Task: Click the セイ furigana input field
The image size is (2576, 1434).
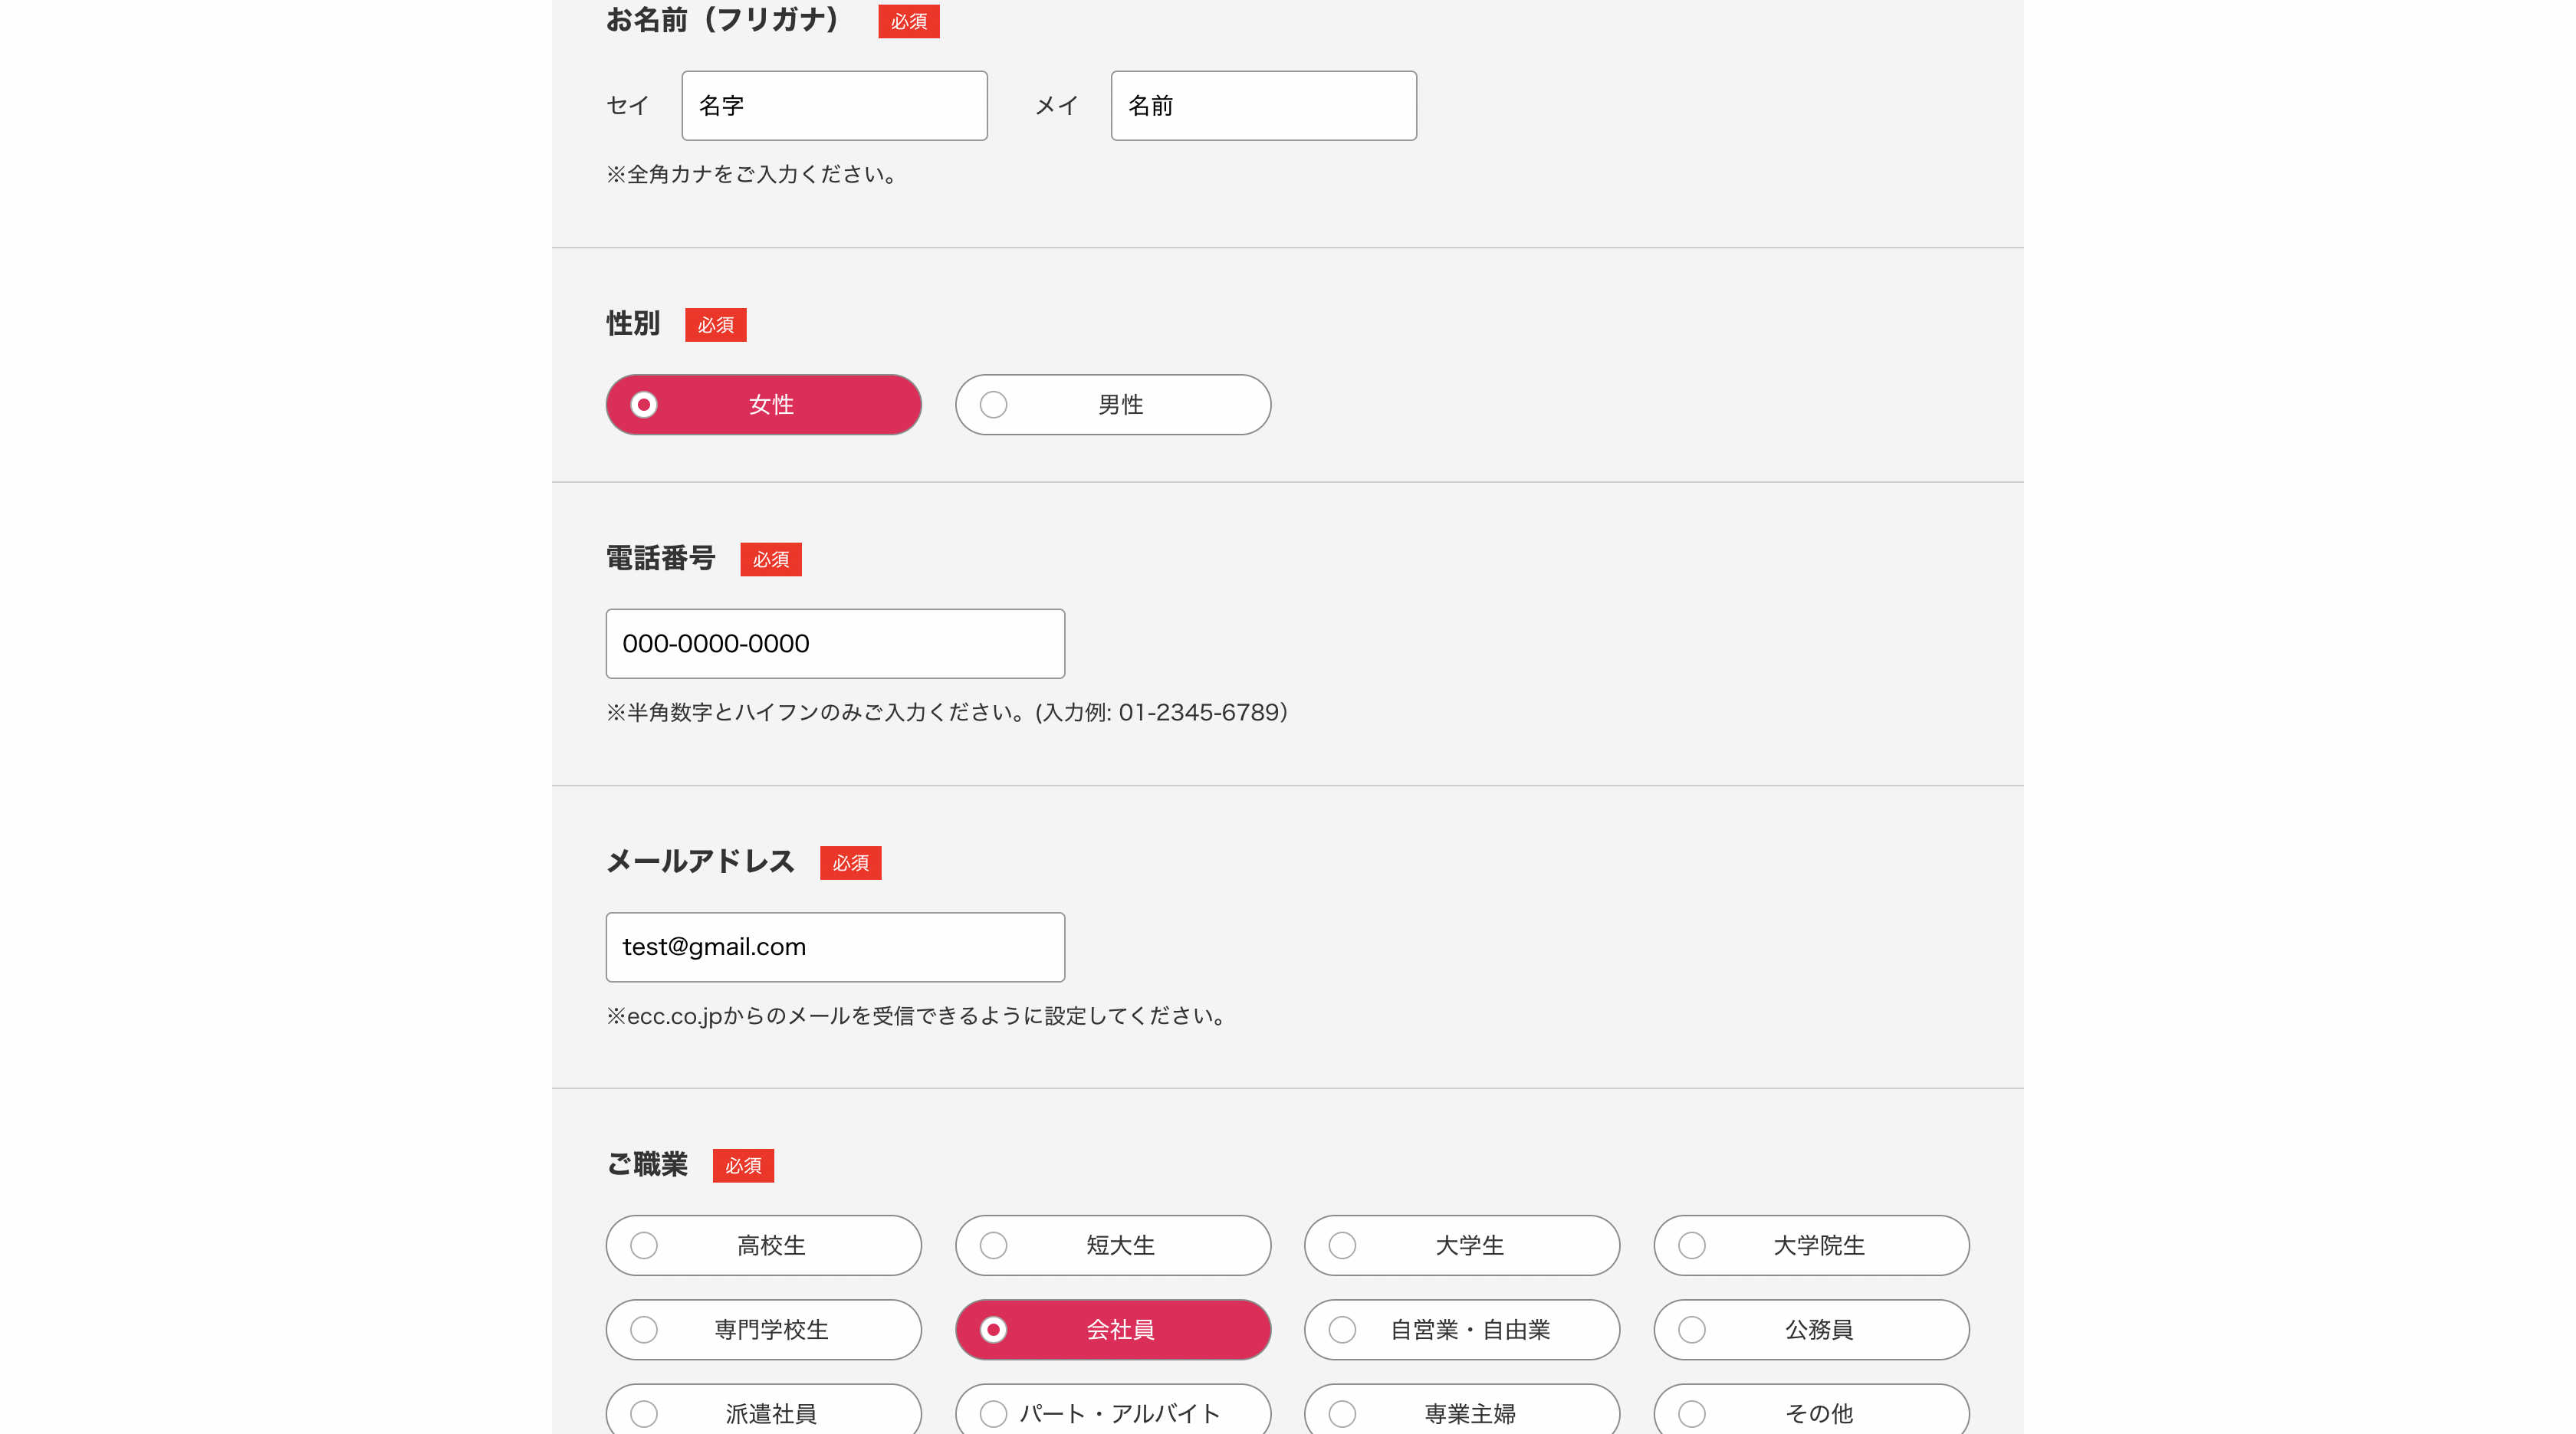Action: (834, 105)
